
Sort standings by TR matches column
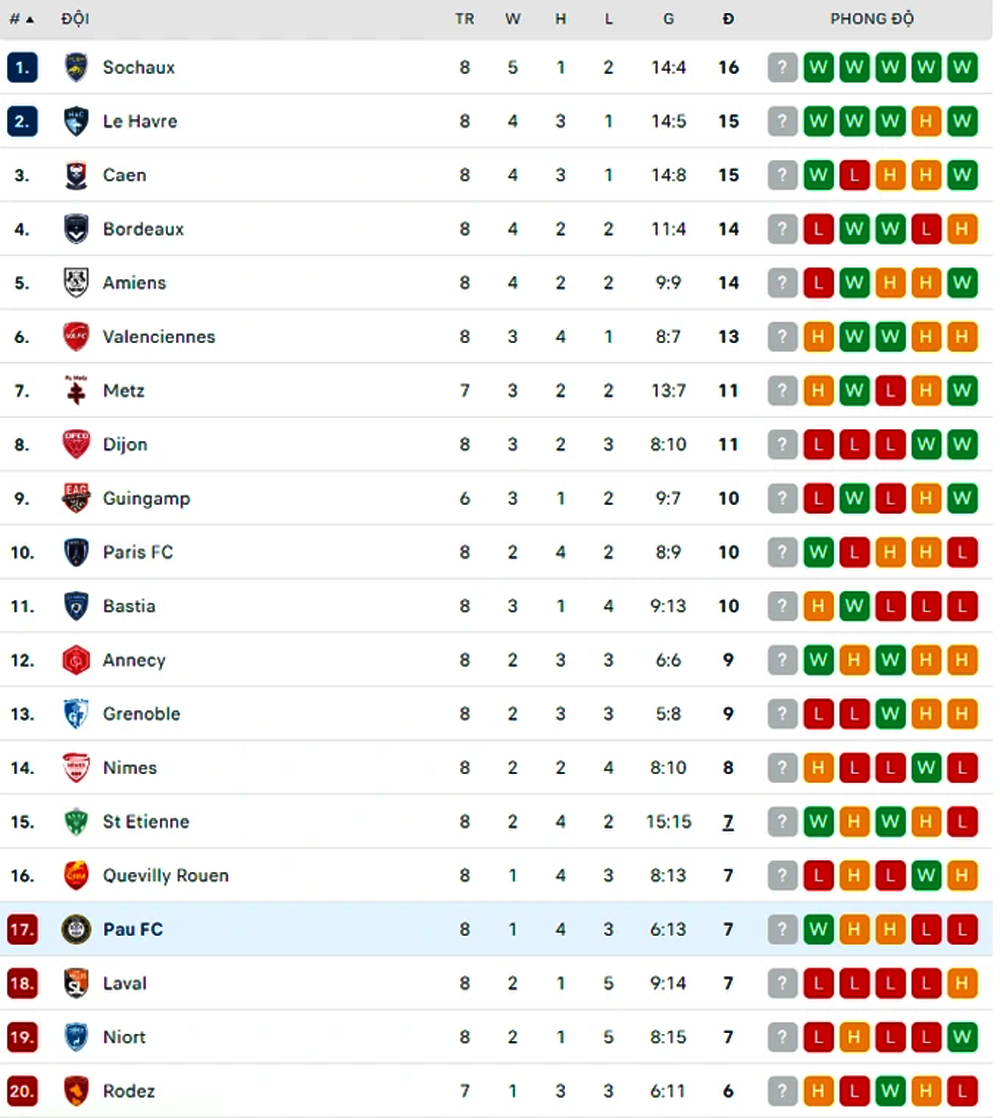(465, 19)
